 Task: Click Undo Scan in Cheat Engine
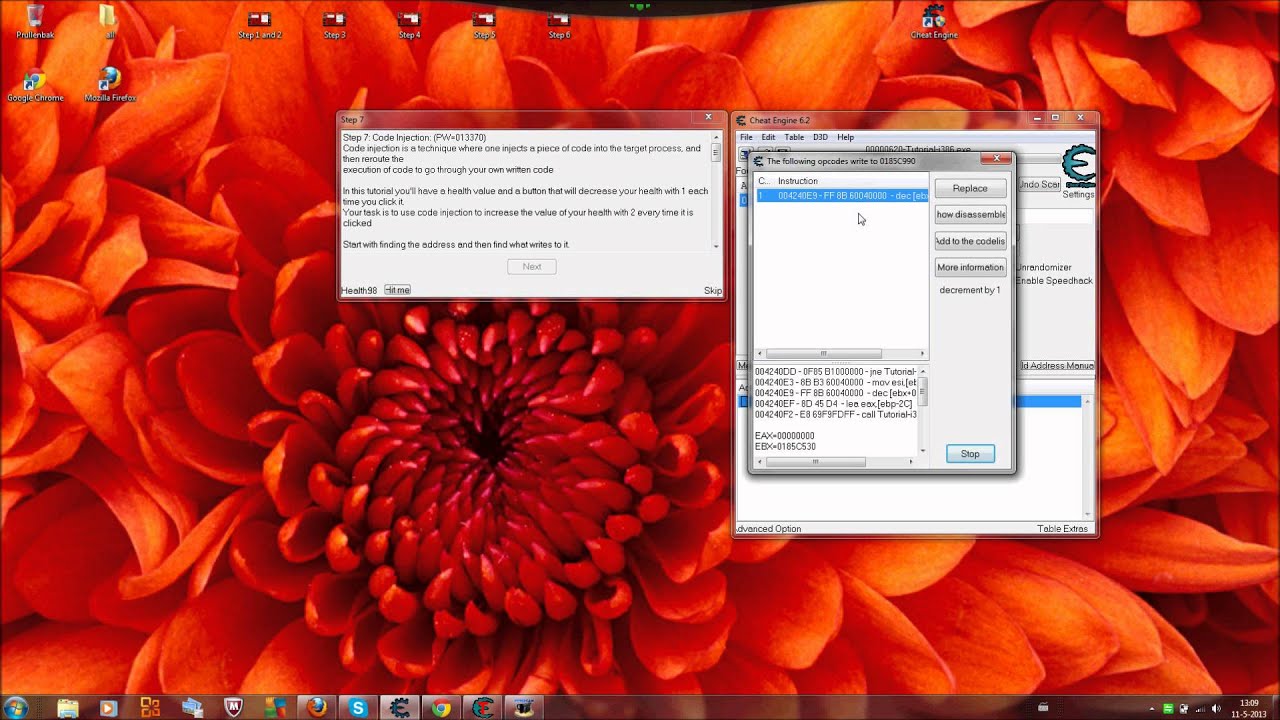point(1039,184)
